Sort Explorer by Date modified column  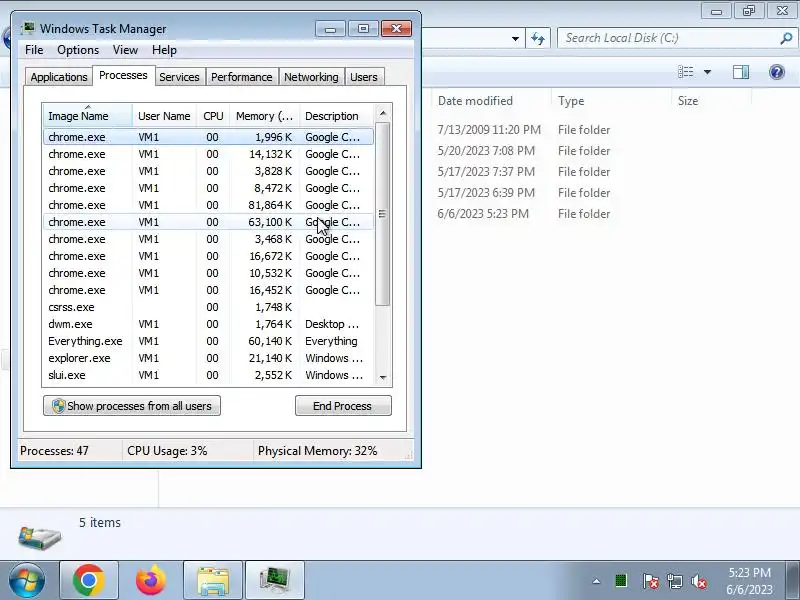click(491, 101)
